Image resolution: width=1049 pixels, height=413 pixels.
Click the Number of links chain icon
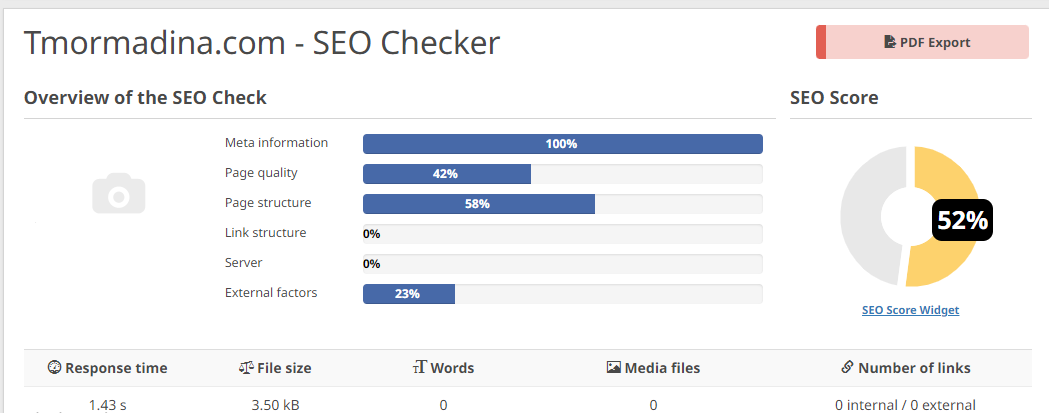(847, 368)
